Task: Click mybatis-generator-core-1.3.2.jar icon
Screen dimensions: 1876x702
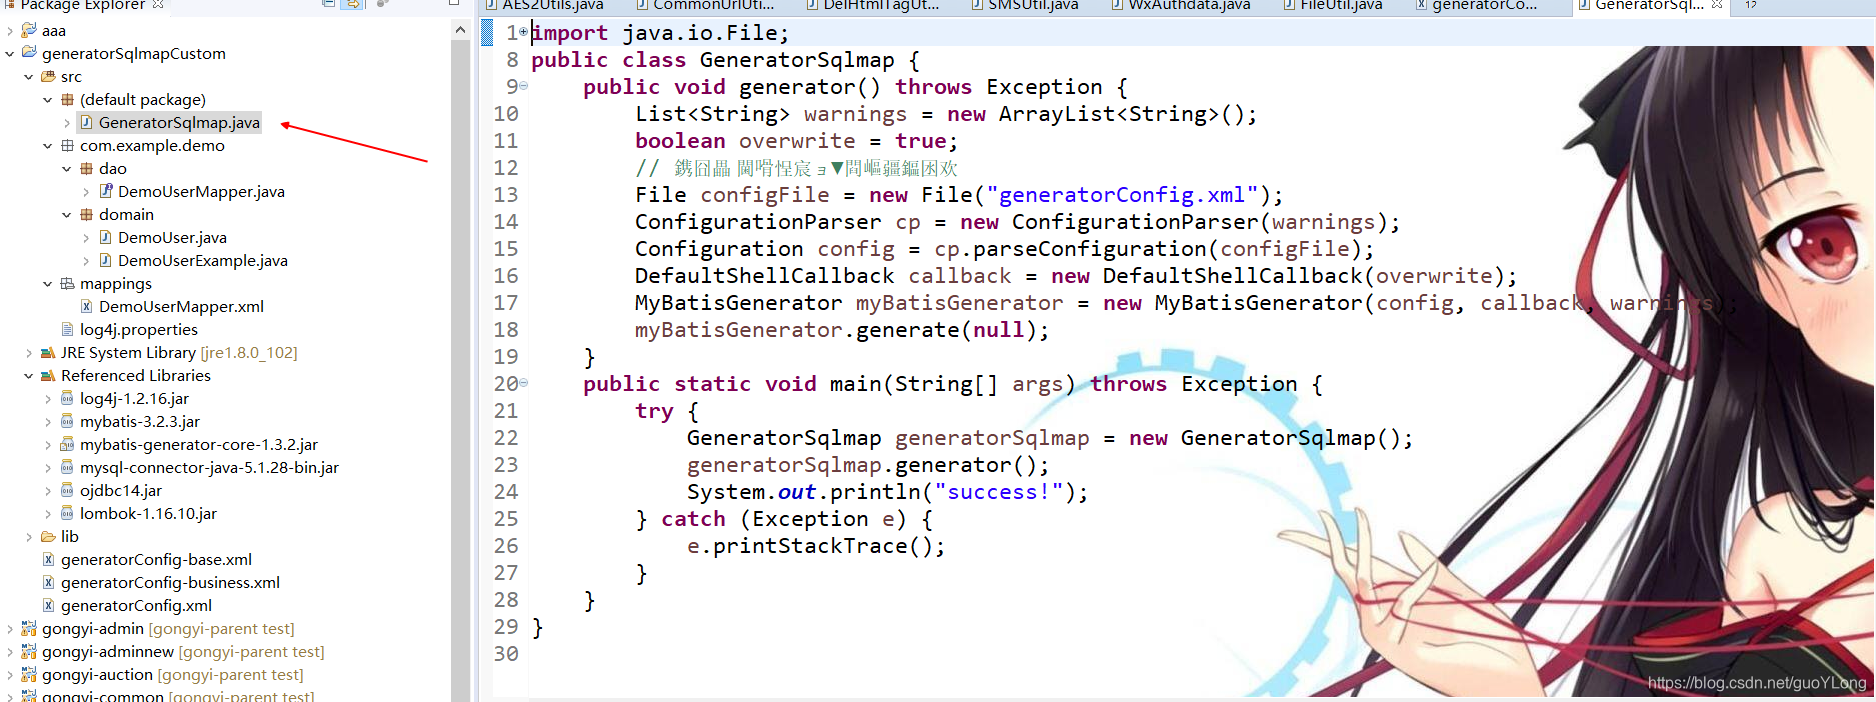Action: pos(67,444)
